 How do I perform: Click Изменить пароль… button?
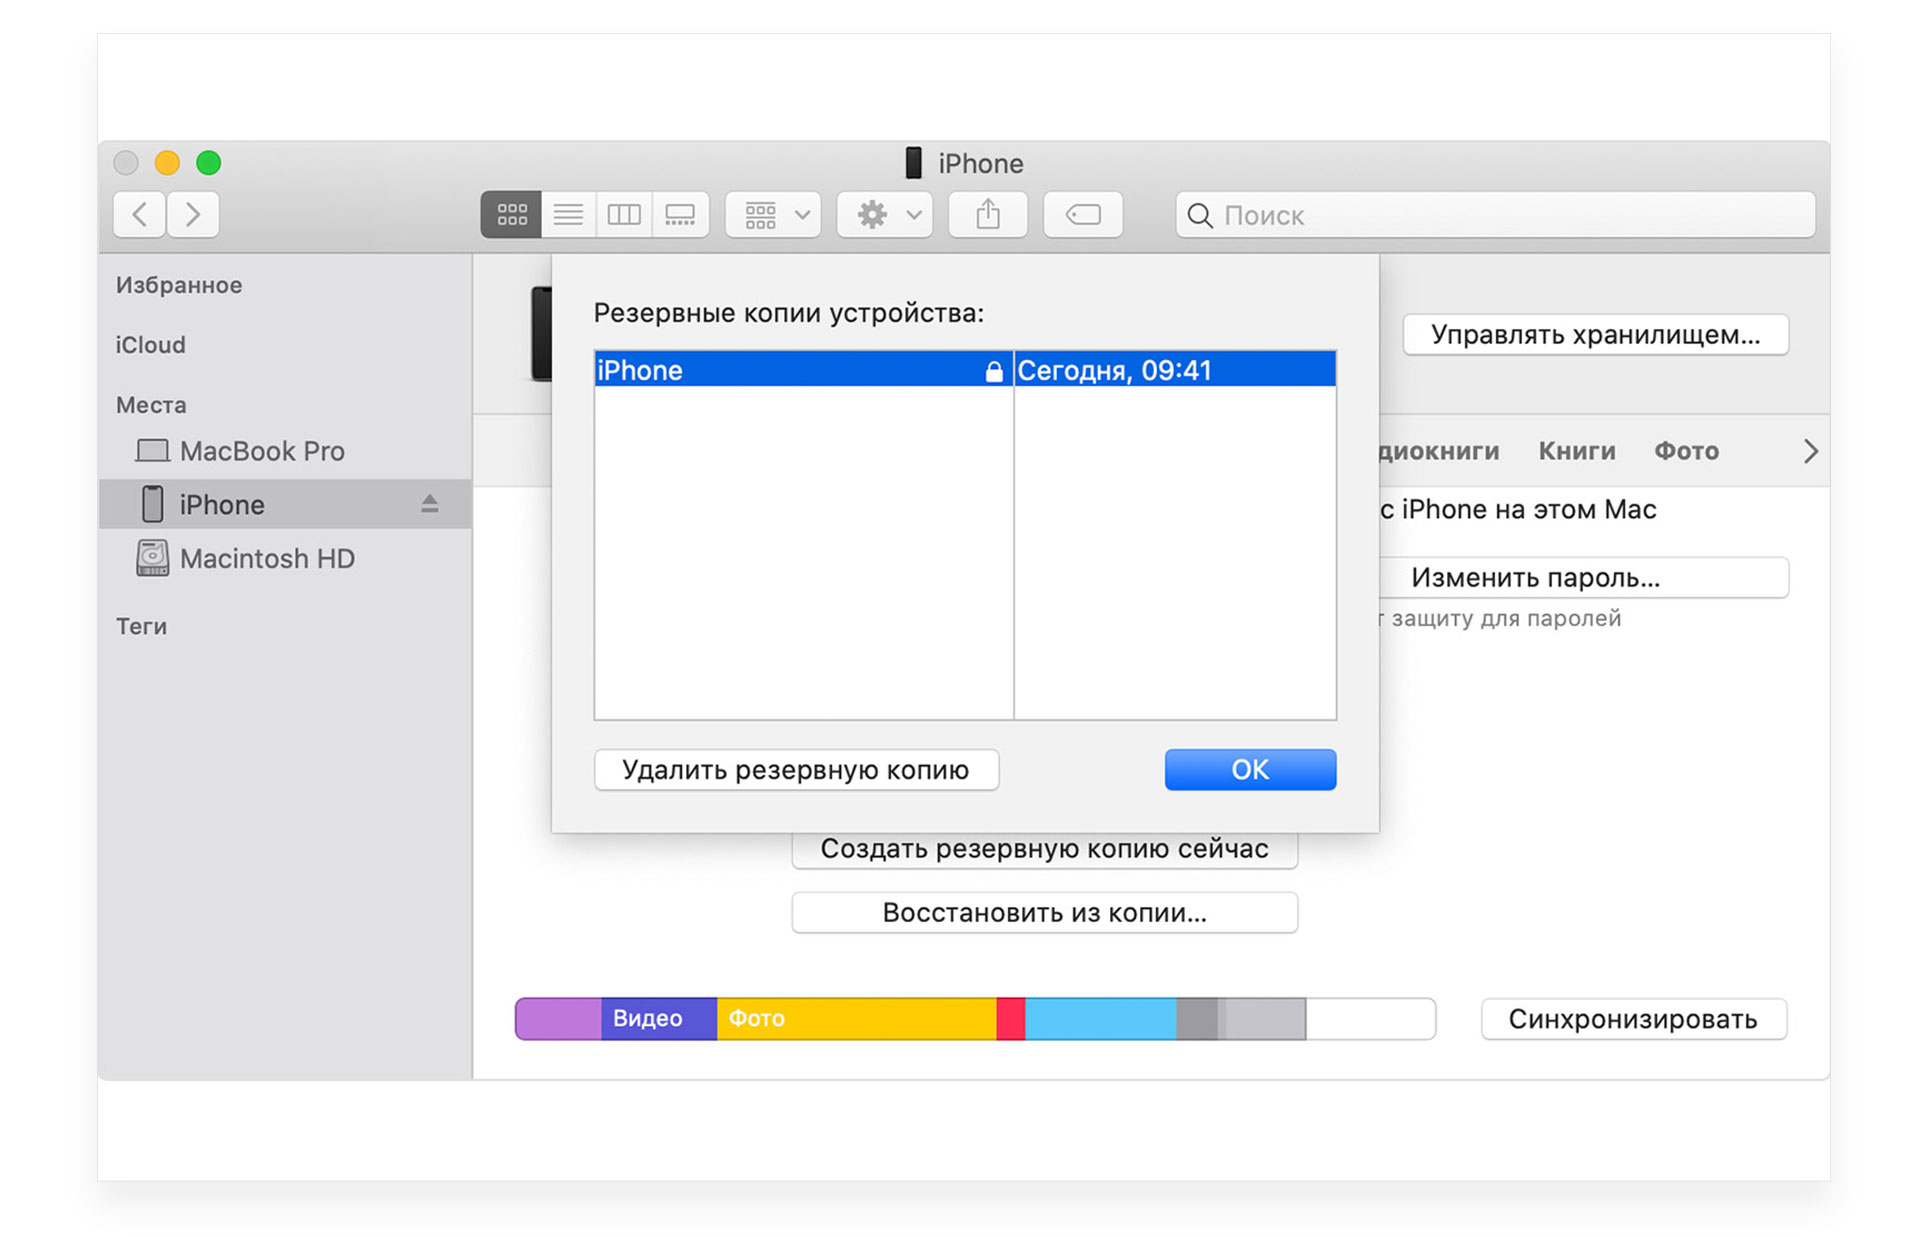pyautogui.click(x=1584, y=577)
